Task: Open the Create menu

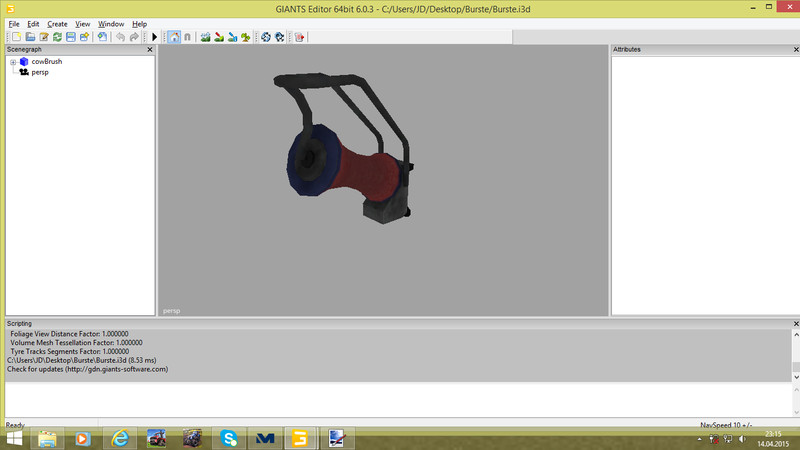Action: tap(57, 23)
